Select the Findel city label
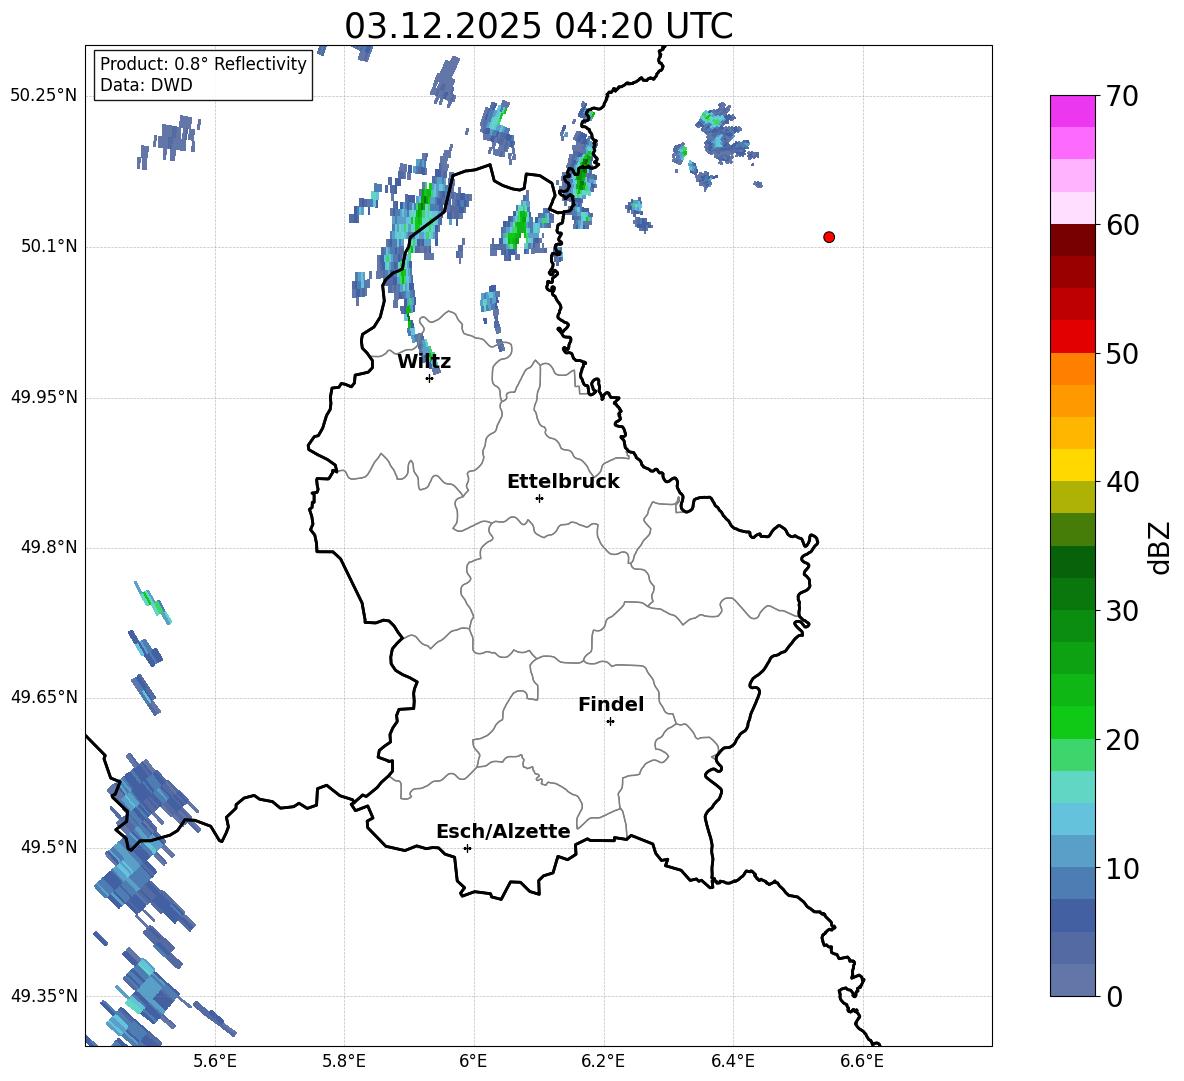The image size is (1184, 1081). click(x=611, y=704)
